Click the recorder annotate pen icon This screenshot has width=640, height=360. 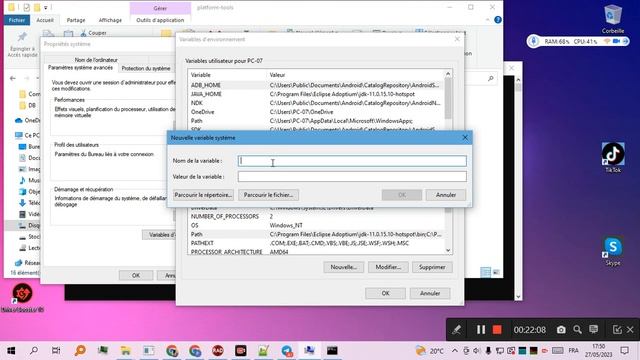click(456, 329)
